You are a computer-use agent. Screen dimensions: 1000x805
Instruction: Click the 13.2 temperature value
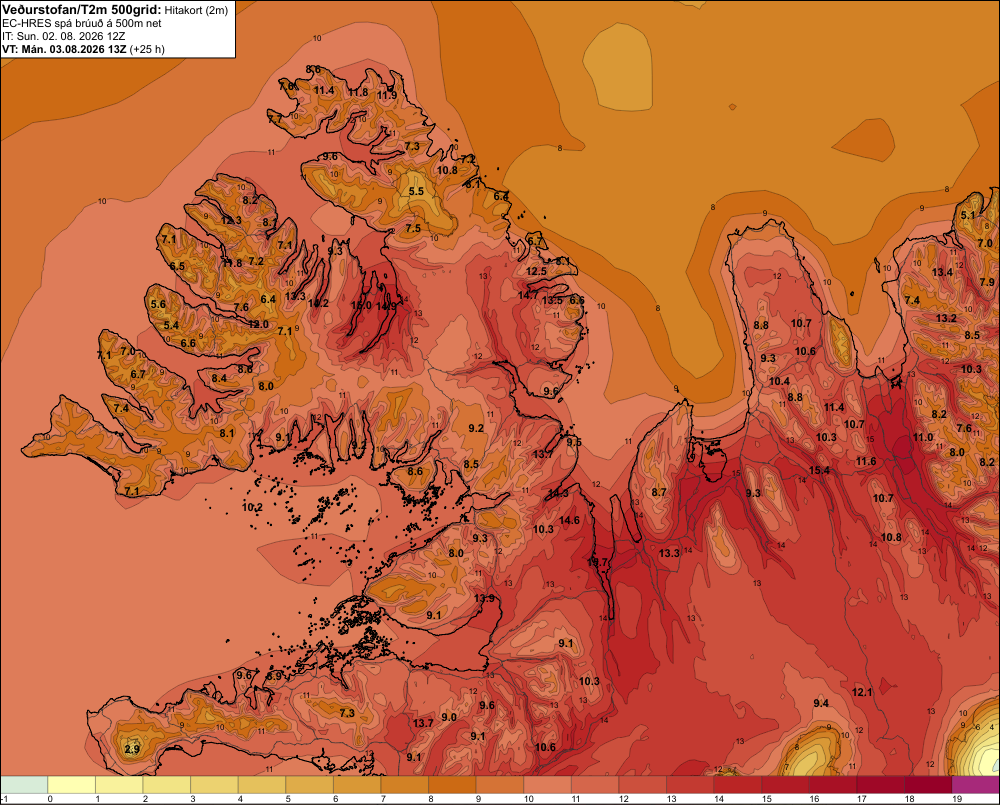(946, 318)
